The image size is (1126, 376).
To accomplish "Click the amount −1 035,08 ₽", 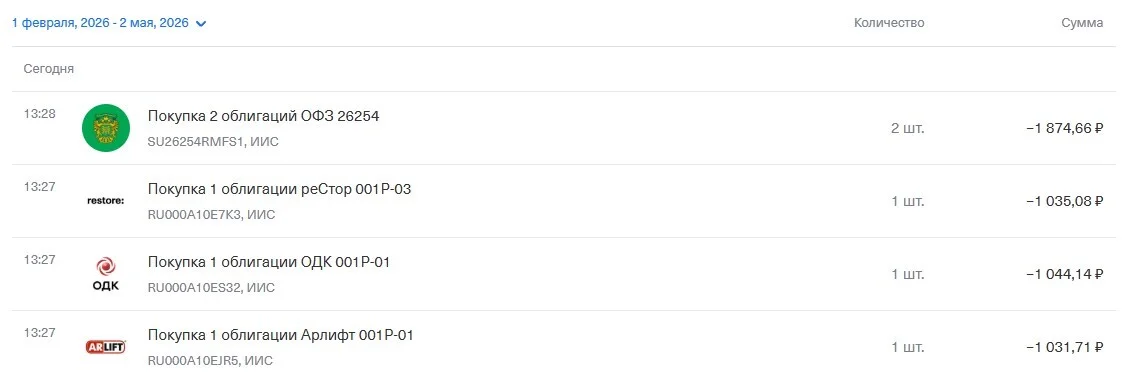I will click(1064, 202).
